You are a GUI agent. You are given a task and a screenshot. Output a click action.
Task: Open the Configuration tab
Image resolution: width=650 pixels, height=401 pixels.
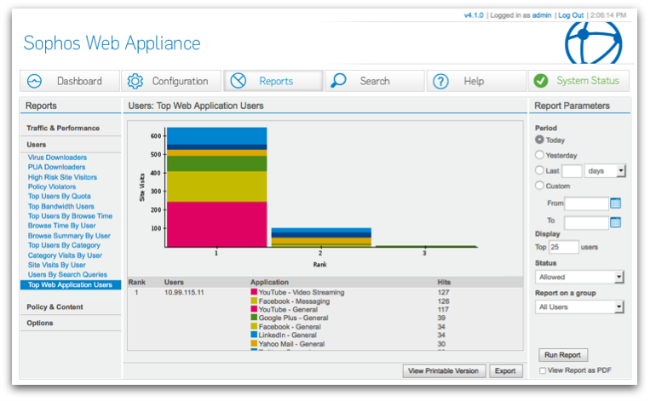tap(171, 81)
